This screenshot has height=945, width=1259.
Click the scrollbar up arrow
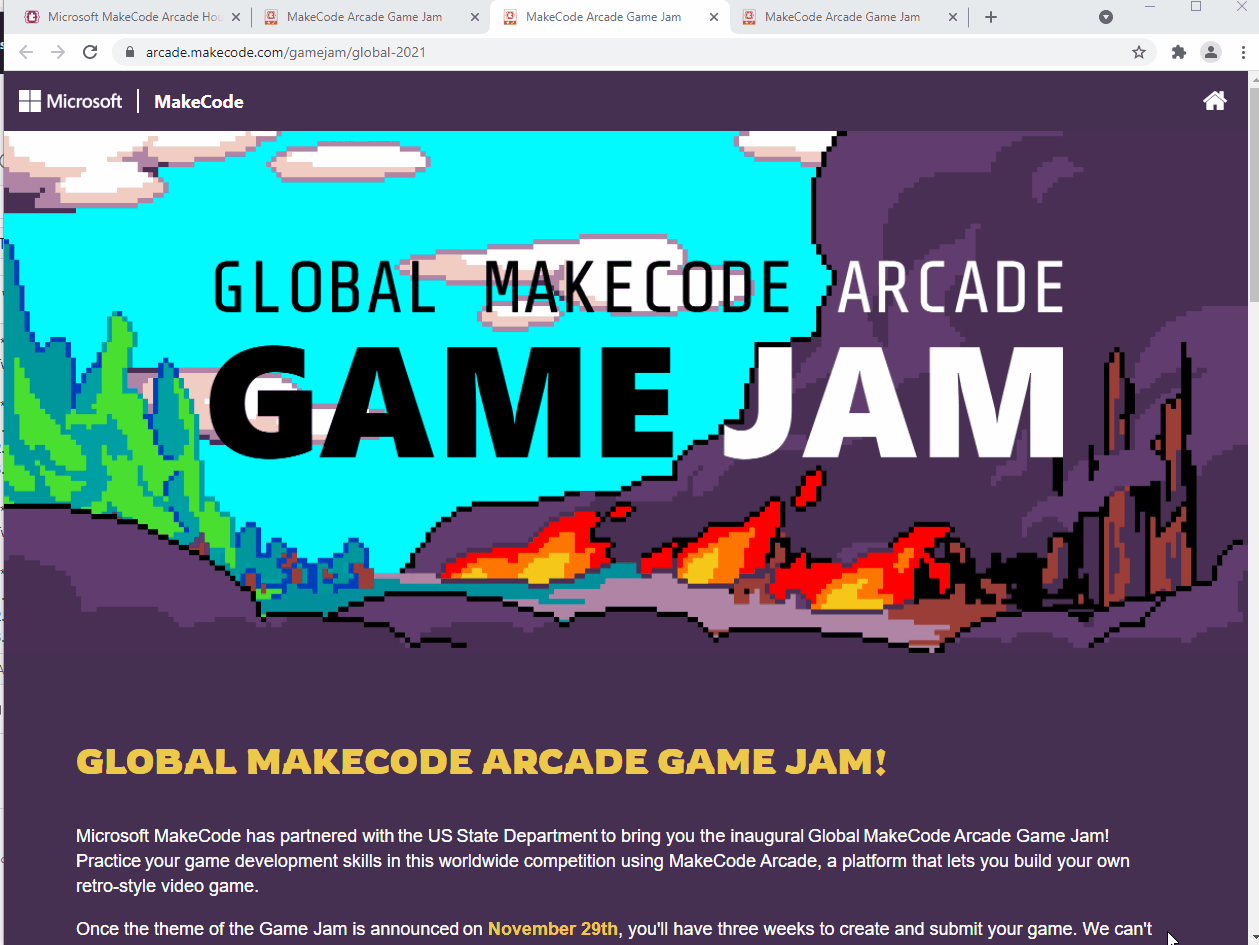[1253, 78]
